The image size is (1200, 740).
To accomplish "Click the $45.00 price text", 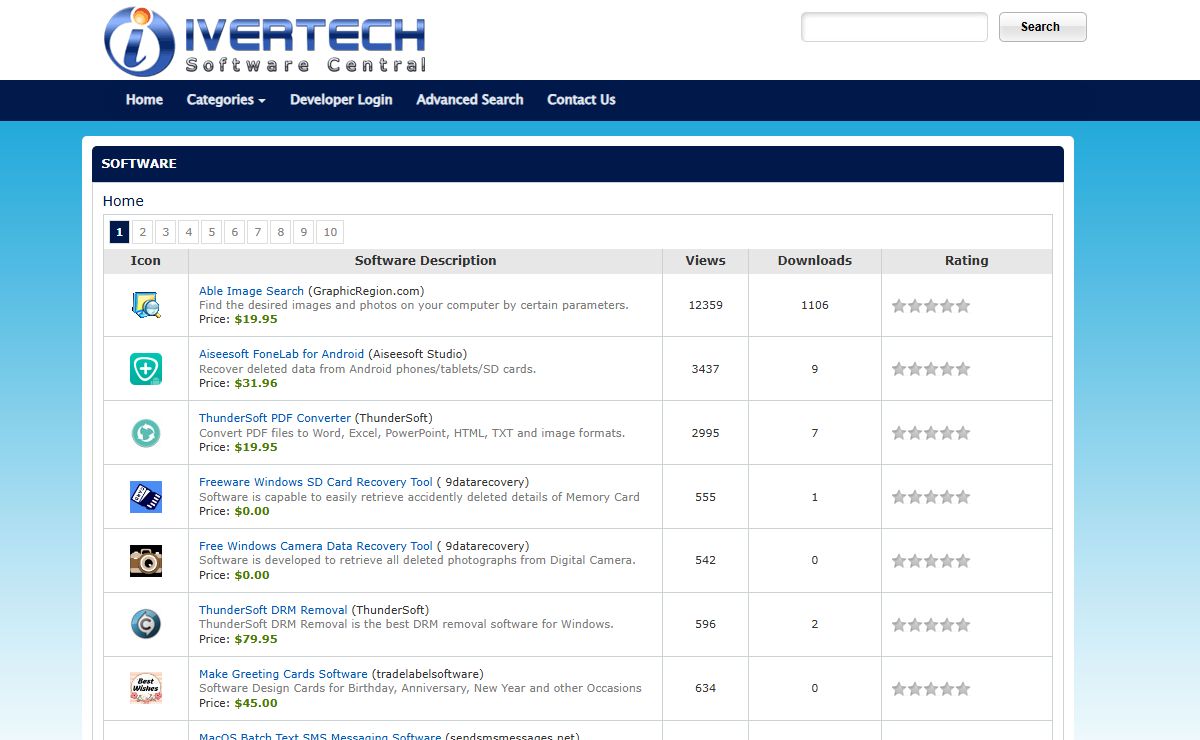I will (256, 703).
